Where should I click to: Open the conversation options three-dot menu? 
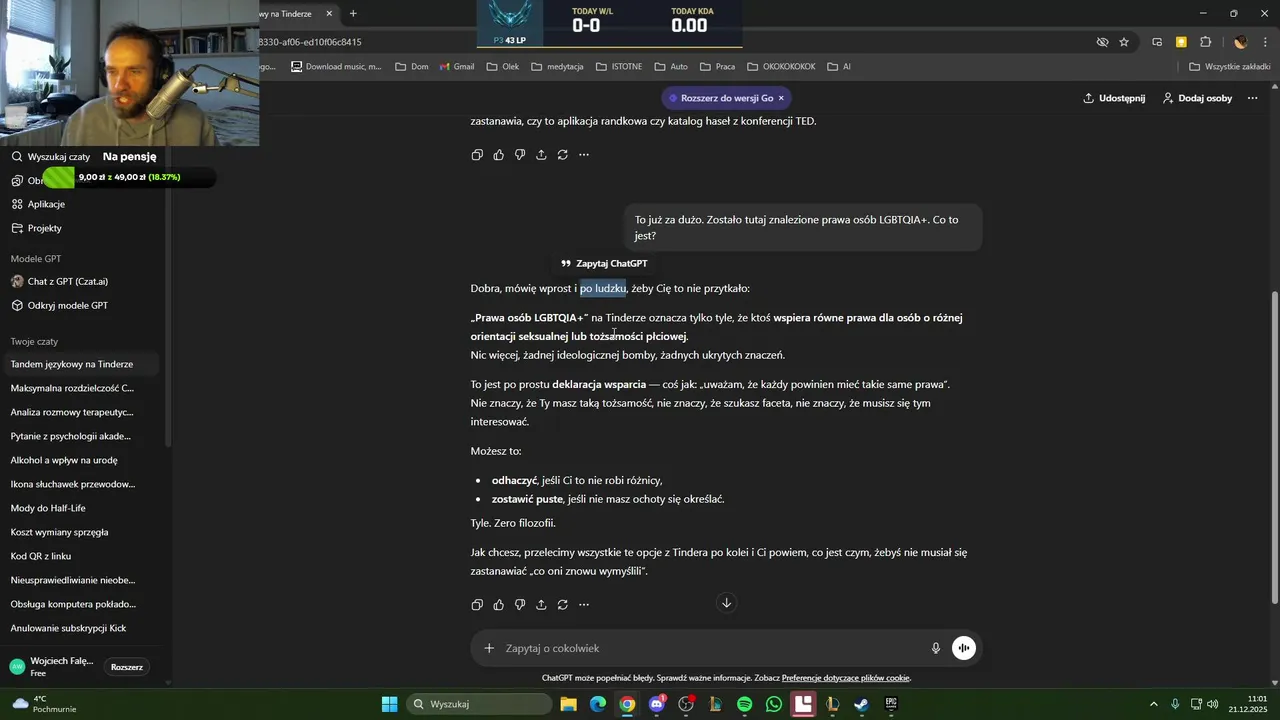pos(1253,98)
